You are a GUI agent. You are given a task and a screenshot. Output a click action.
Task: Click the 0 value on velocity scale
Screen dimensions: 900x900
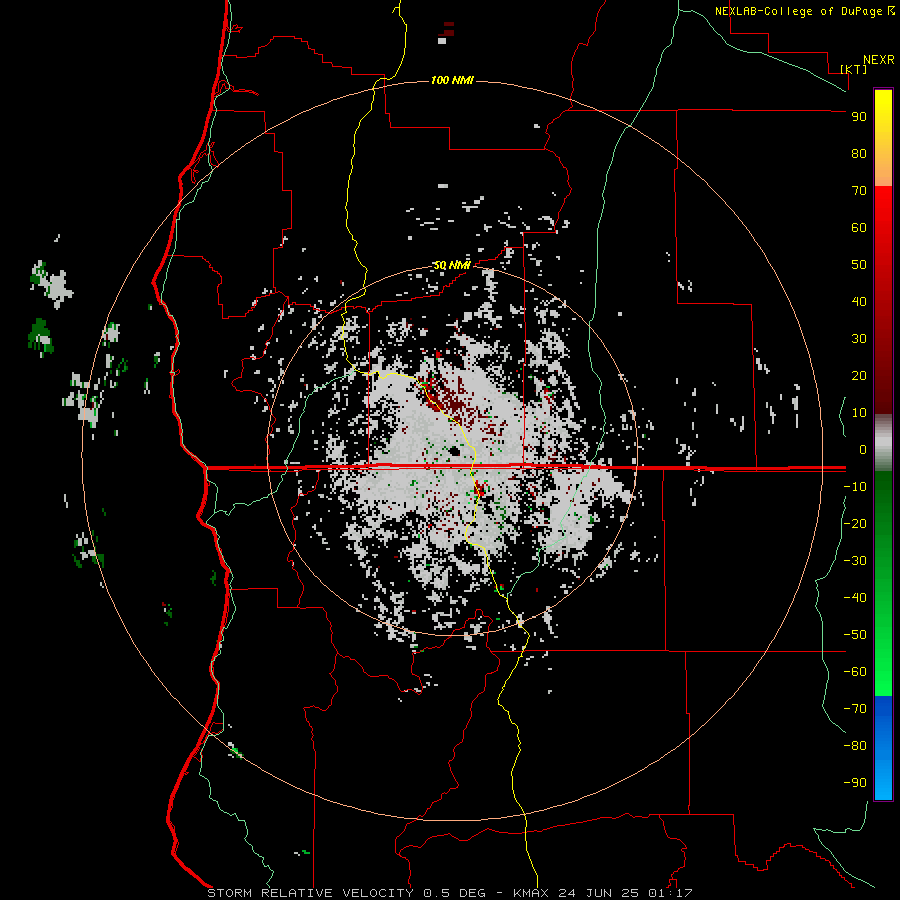[x=863, y=450]
